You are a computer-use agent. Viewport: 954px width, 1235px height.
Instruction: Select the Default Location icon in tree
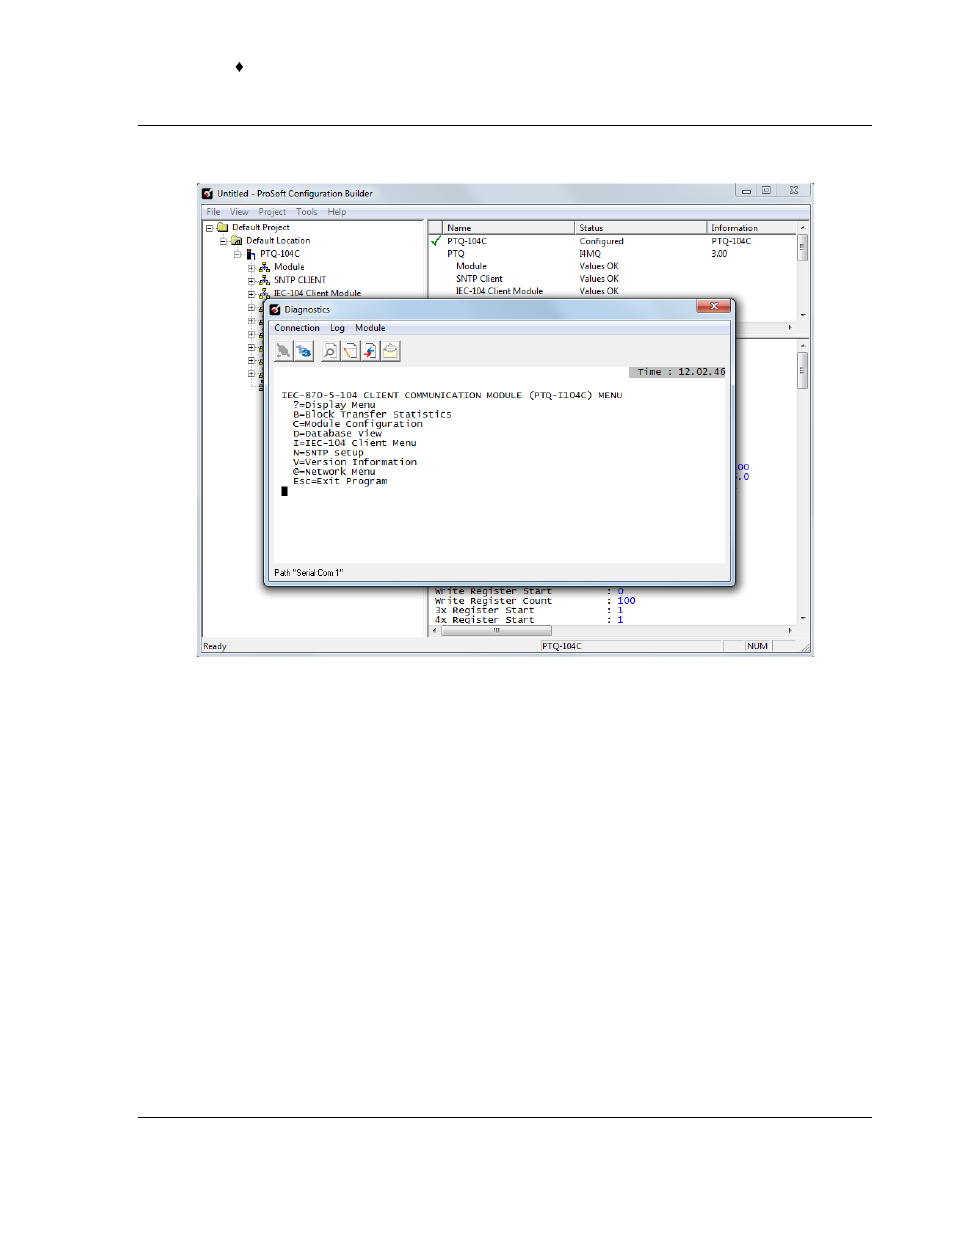coord(237,241)
